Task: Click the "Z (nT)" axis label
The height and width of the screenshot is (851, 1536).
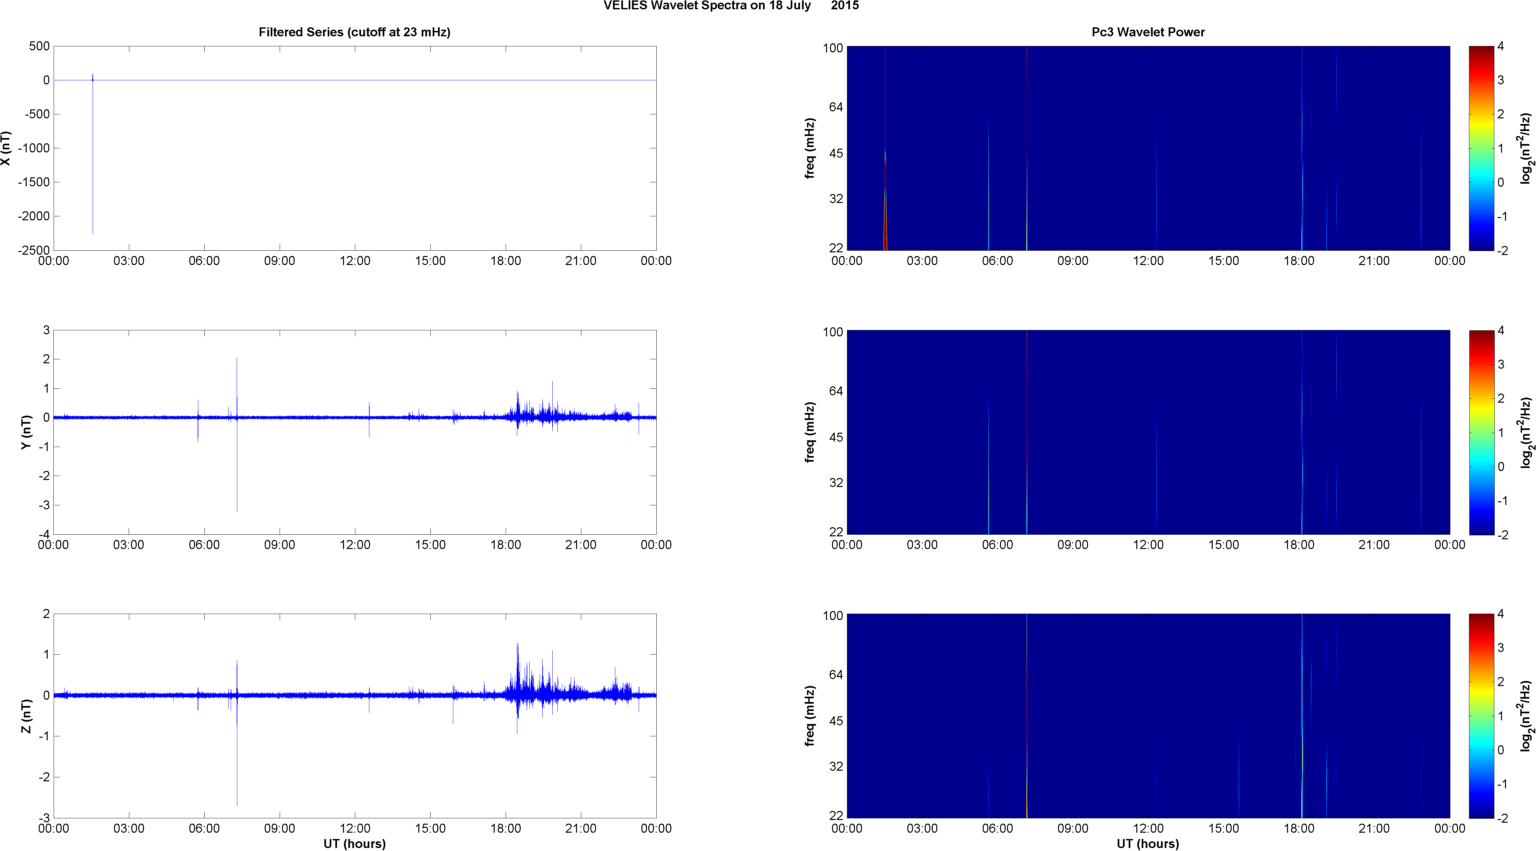Action: pos(26,716)
